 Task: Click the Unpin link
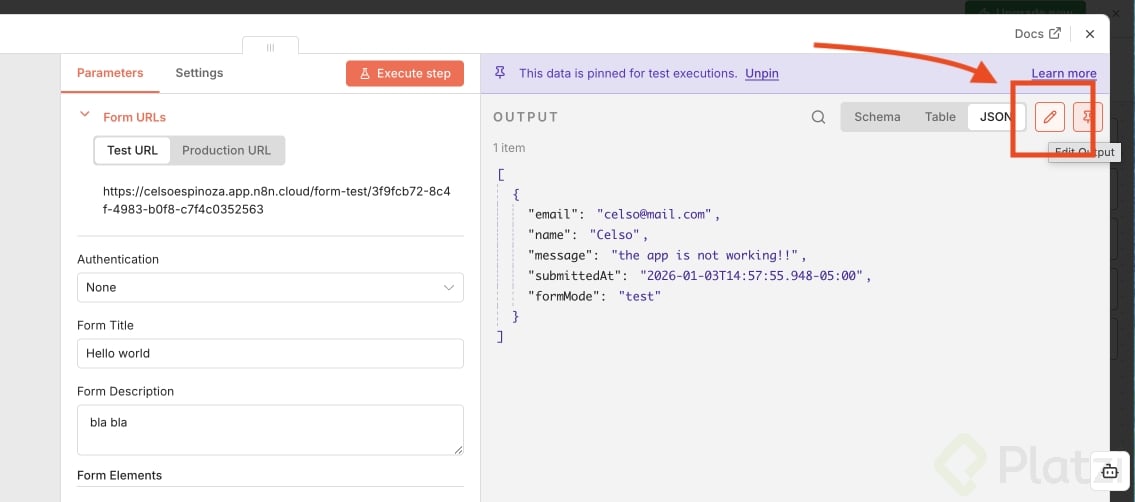(x=762, y=73)
